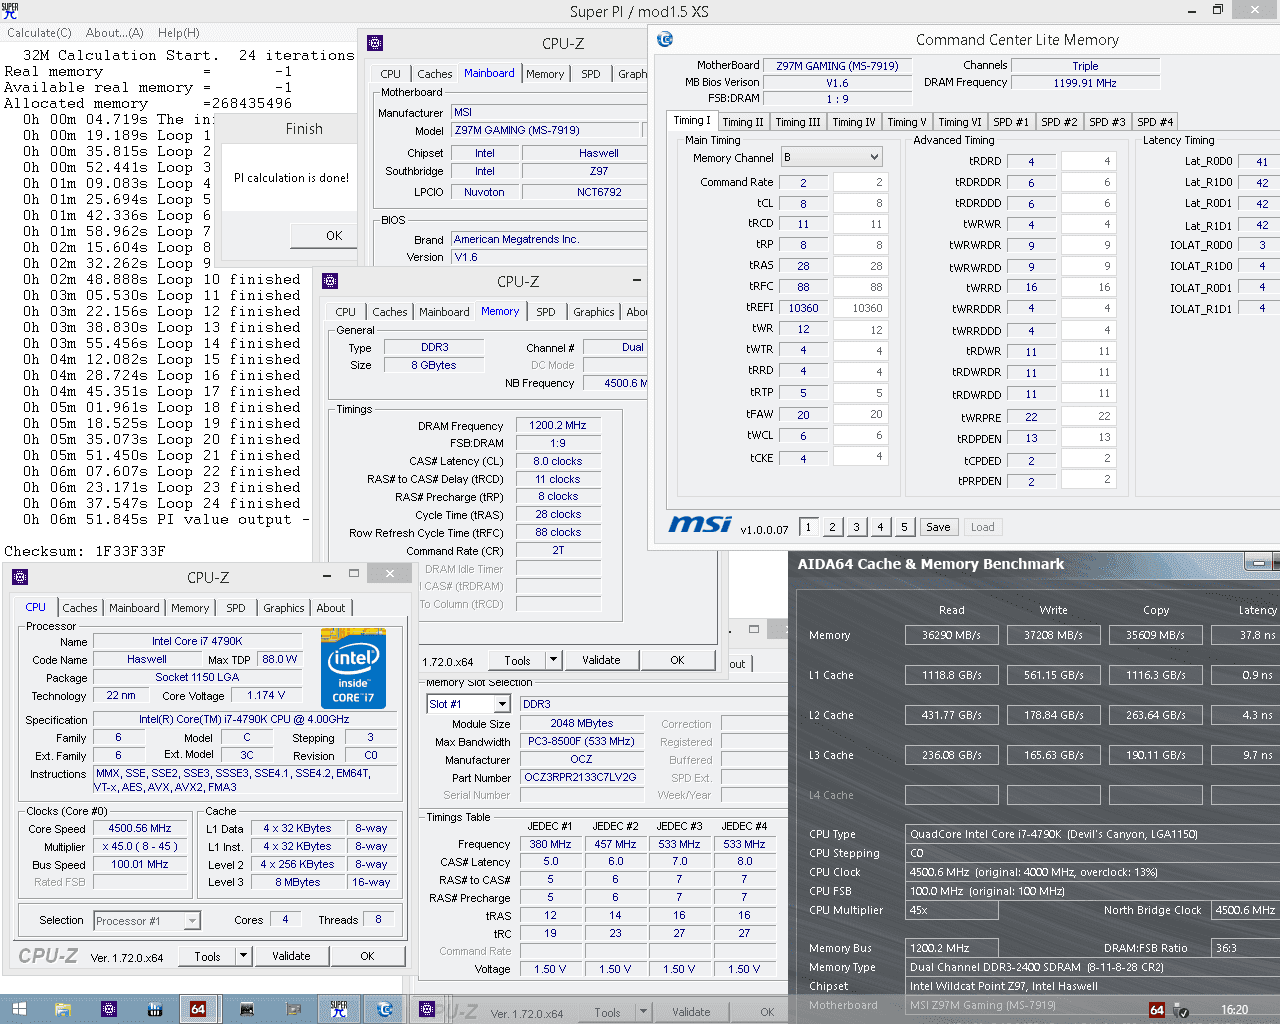This screenshot has height=1024, width=1280.
Task: Activate the Super PI taskbar icon
Action: click(x=339, y=1010)
